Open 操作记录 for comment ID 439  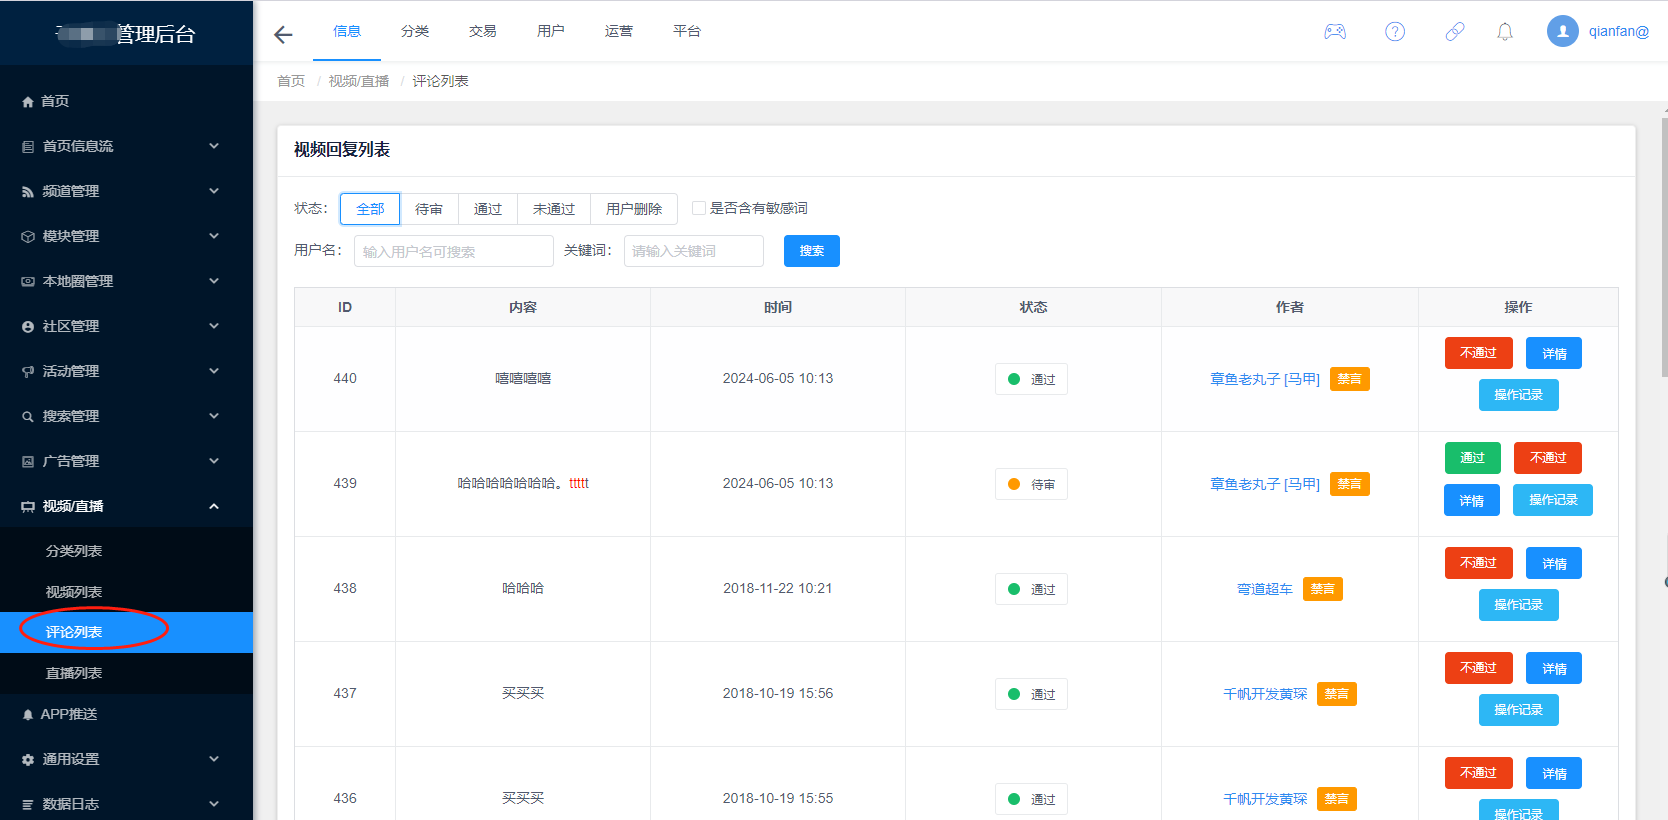(x=1553, y=500)
